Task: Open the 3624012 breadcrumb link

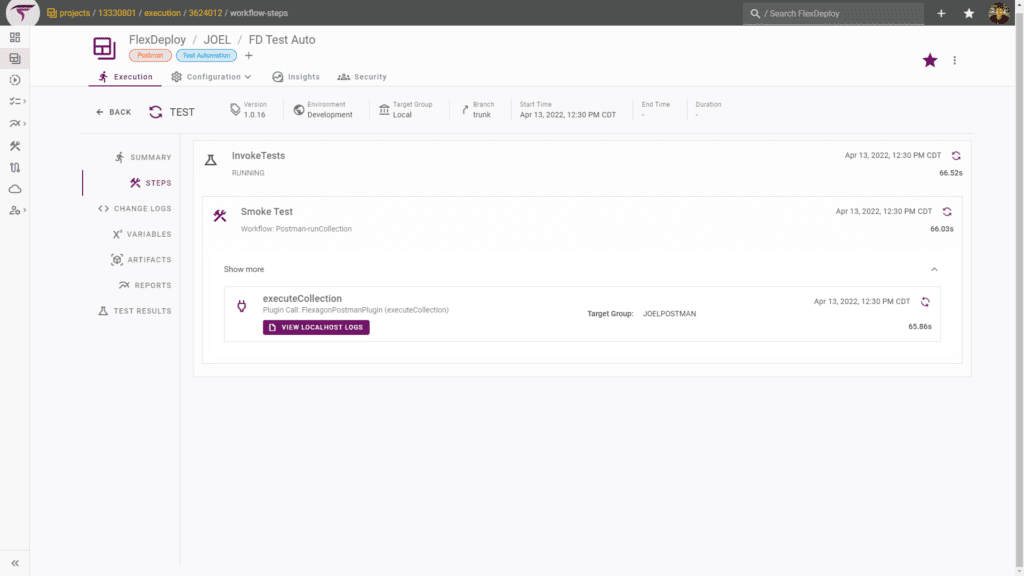Action: click(205, 13)
